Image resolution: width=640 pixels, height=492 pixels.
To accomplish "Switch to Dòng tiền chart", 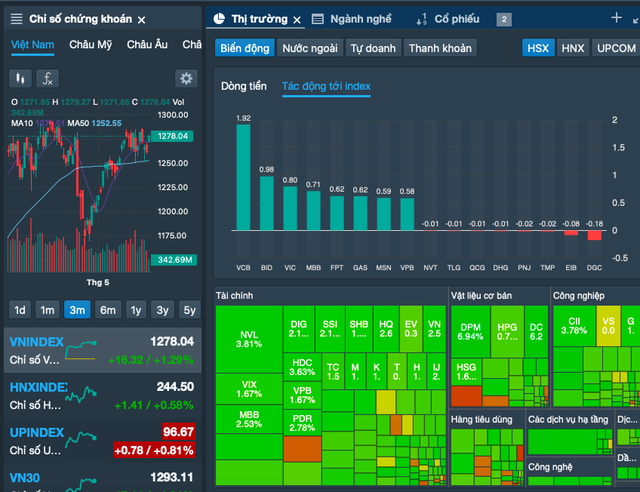I will [244, 87].
